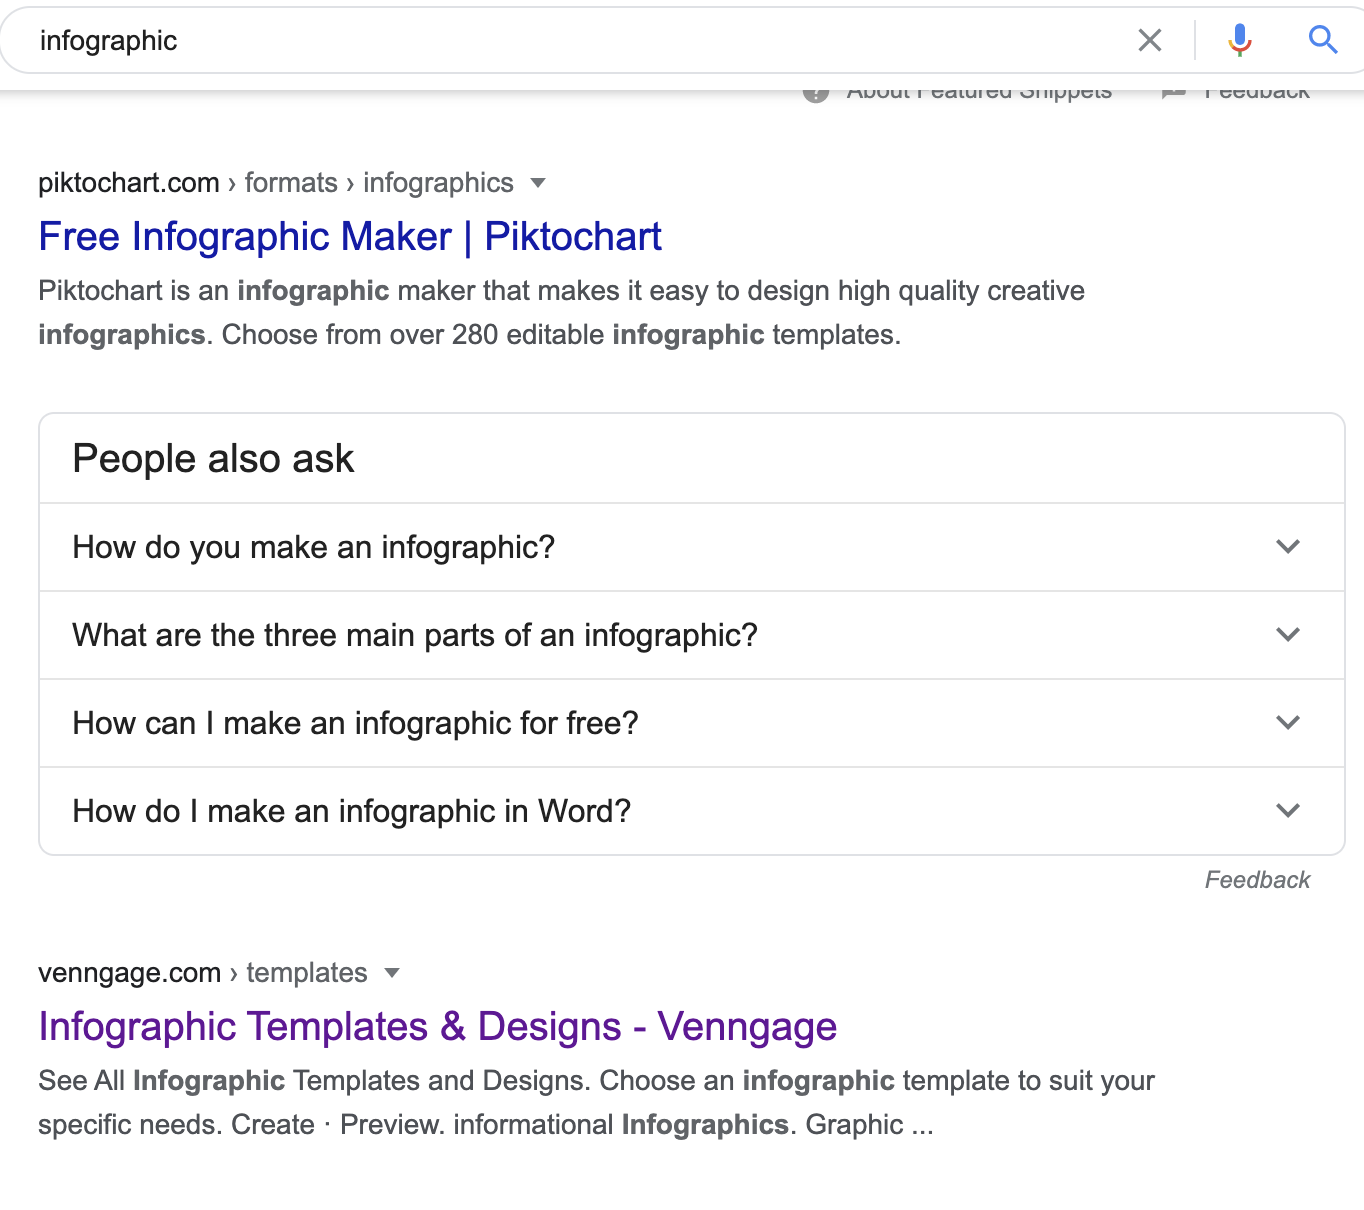Click "How do you make an infographic?" question
Screen dimensions: 1364x1210
[314, 548]
